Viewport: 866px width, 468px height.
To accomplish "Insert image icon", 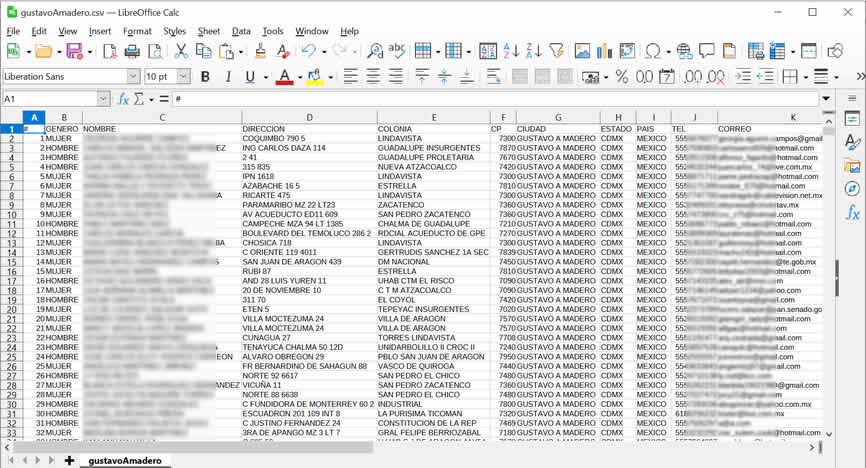I will (582, 51).
